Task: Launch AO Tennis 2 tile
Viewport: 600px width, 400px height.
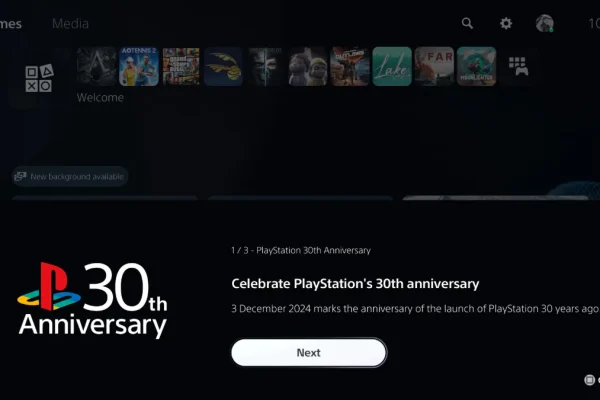Action: 139,66
